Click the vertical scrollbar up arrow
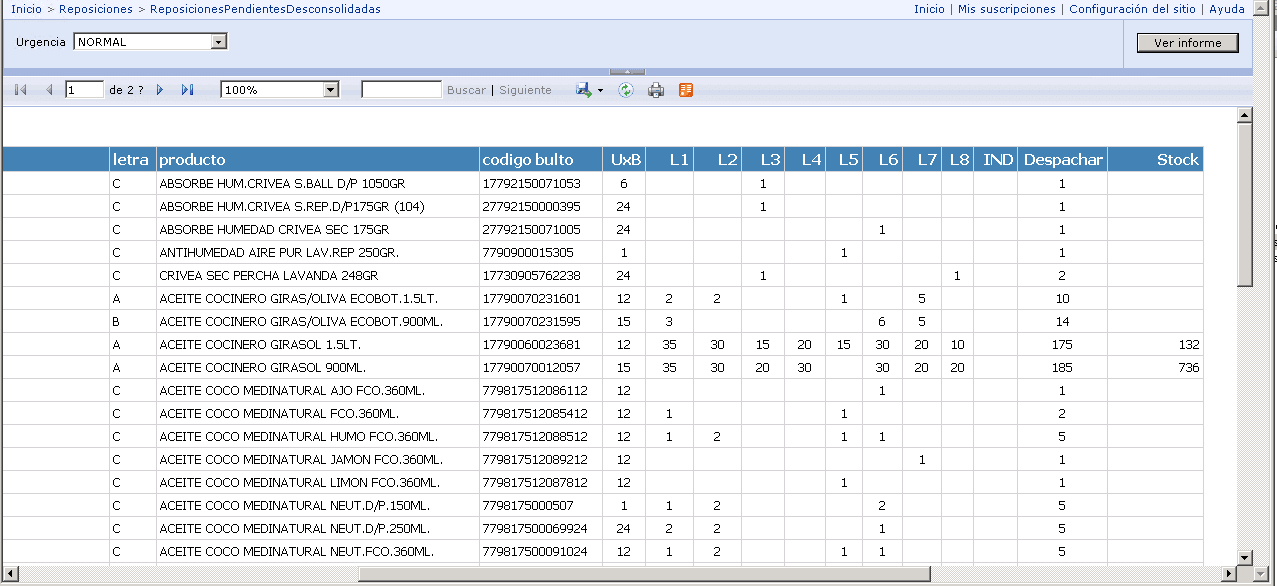 click(1245, 116)
